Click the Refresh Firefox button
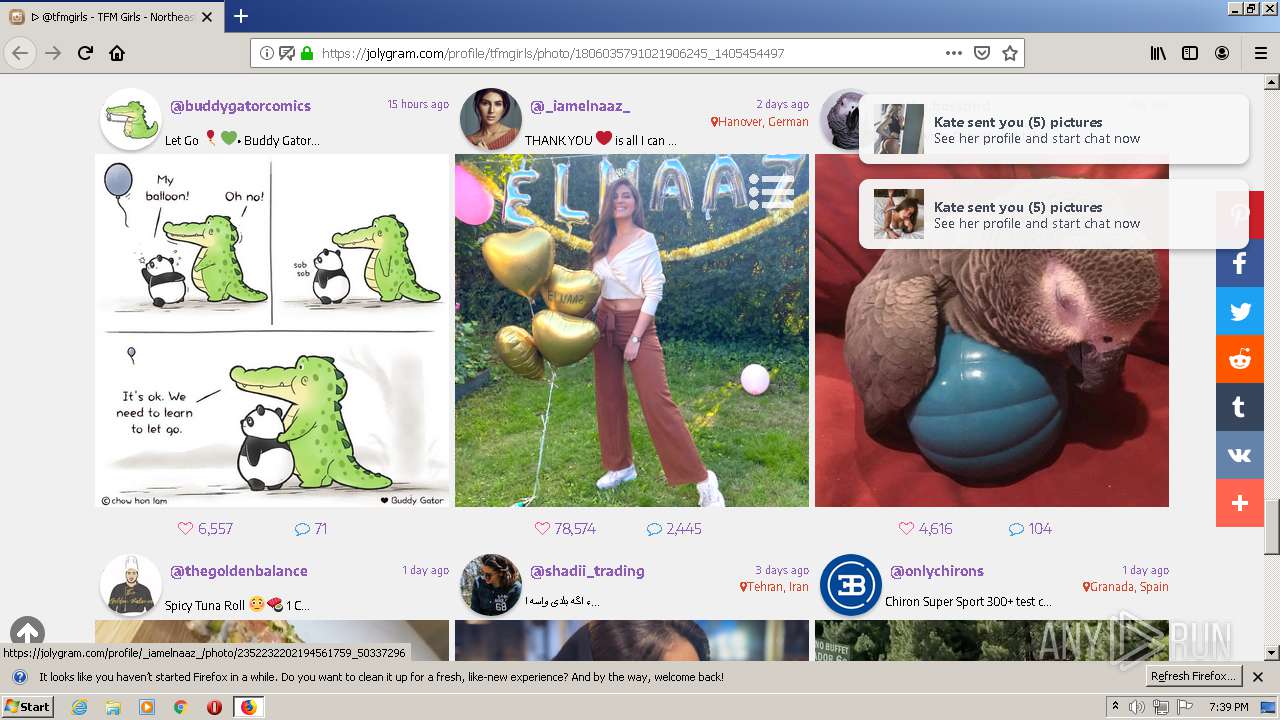Image resolution: width=1280 pixels, height=720 pixels. click(x=1193, y=676)
